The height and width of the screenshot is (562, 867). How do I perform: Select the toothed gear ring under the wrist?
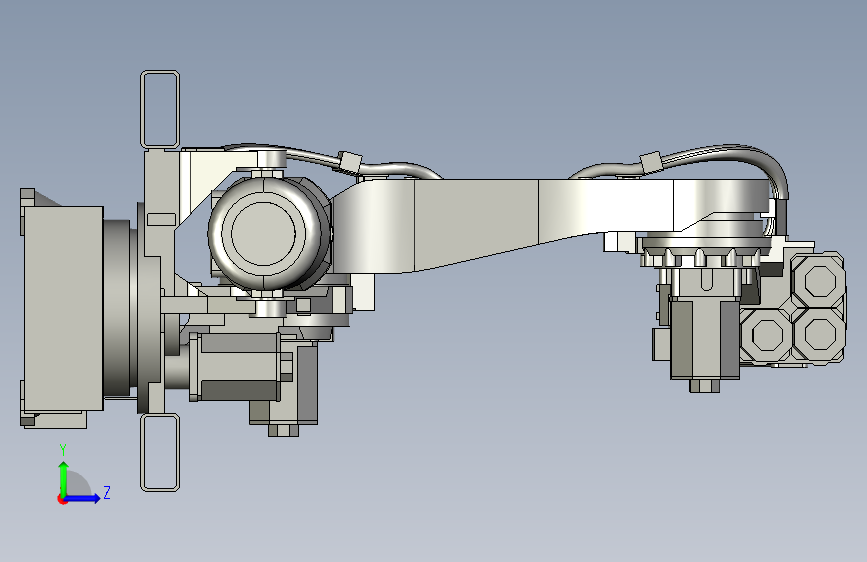(705, 257)
